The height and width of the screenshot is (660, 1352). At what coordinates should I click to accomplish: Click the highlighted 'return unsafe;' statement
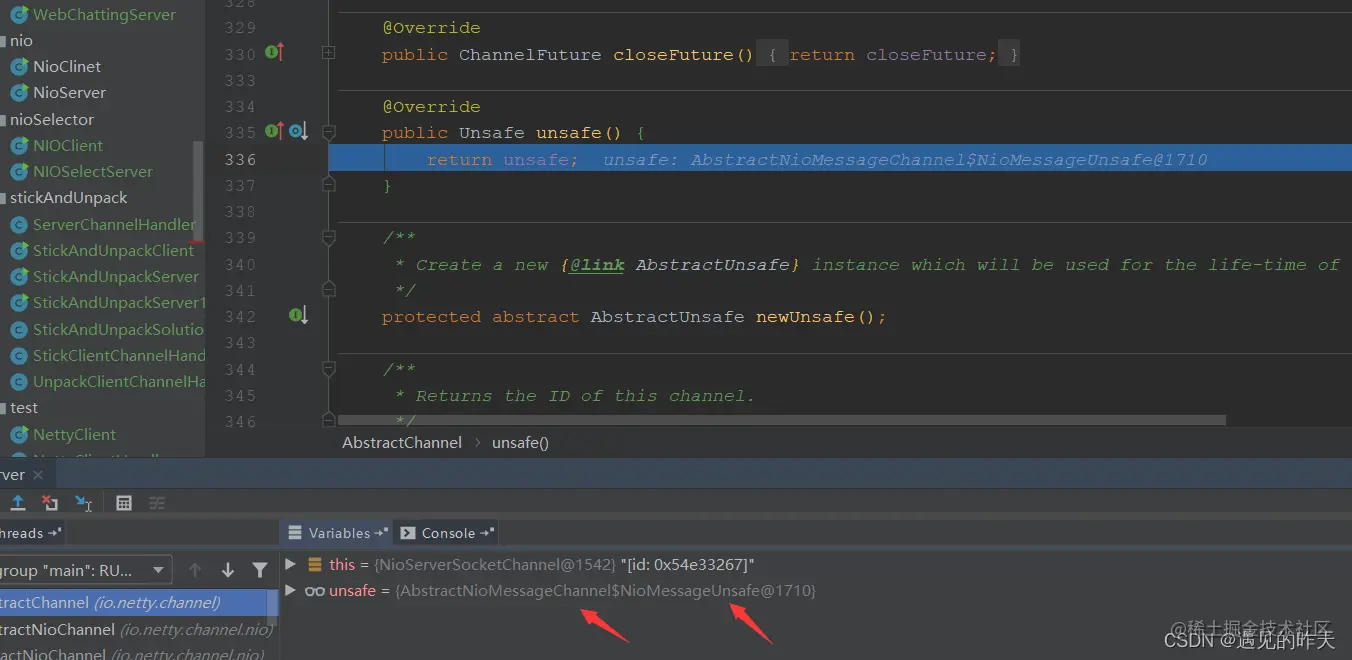pyautogui.click(x=502, y=160)
